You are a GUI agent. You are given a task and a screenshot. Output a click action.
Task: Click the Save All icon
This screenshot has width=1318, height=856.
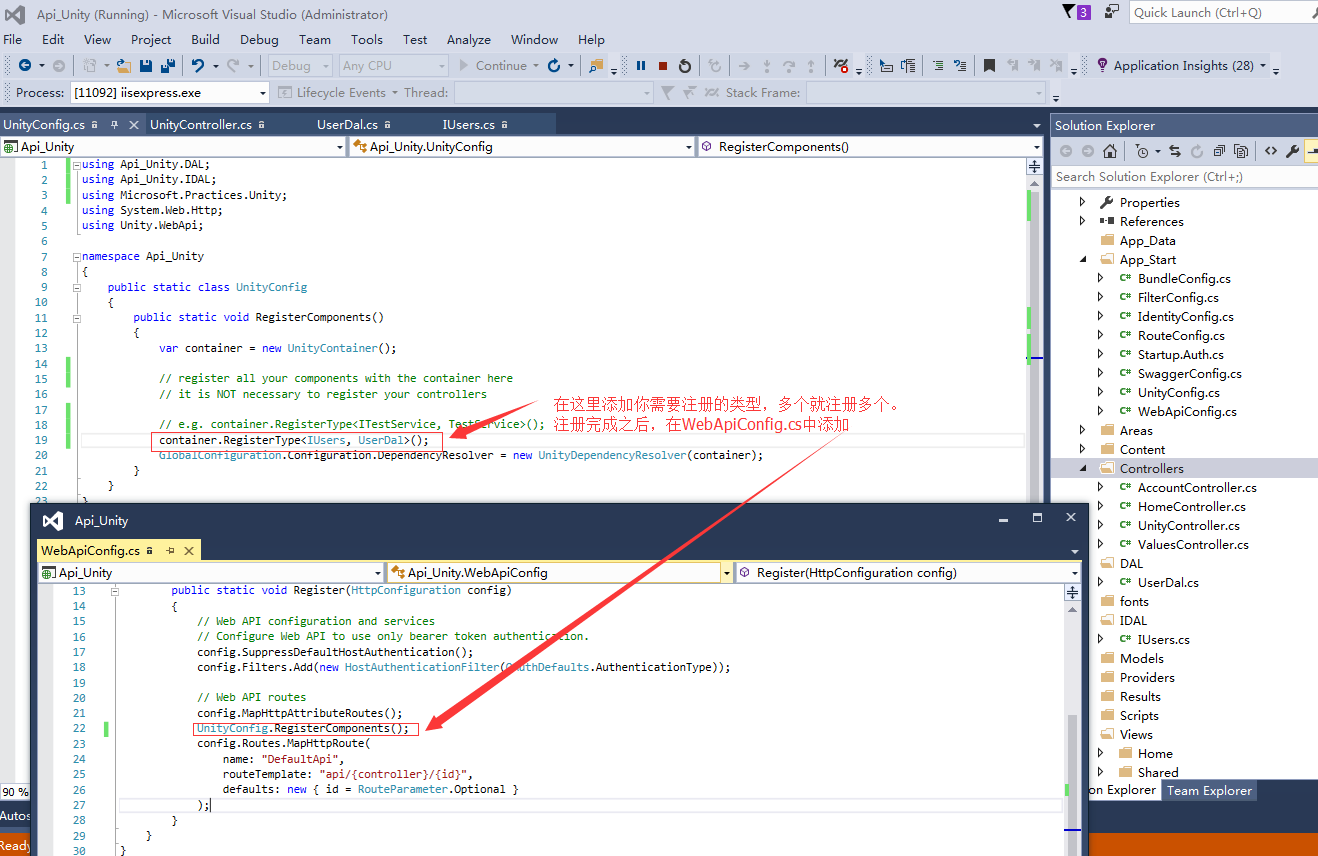point(168,66)
